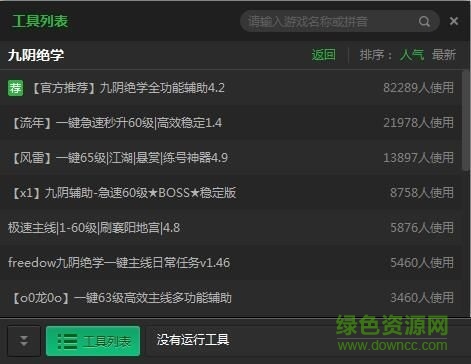Click the 13897人使用 count

click(418, 158)
